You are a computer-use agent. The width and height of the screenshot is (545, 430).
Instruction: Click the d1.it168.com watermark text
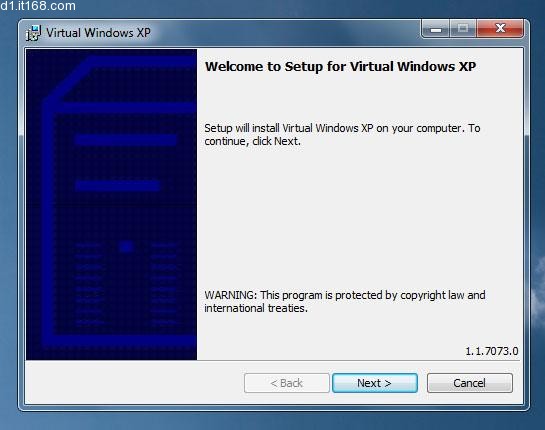coord(38,6)
